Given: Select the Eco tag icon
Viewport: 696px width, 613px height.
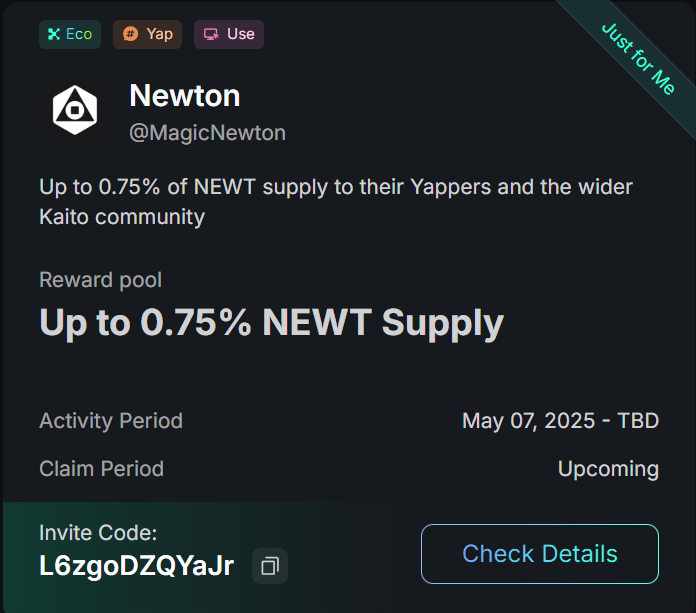Looking at the screenshot, I should pyautogui.click(x=54, y=34).
